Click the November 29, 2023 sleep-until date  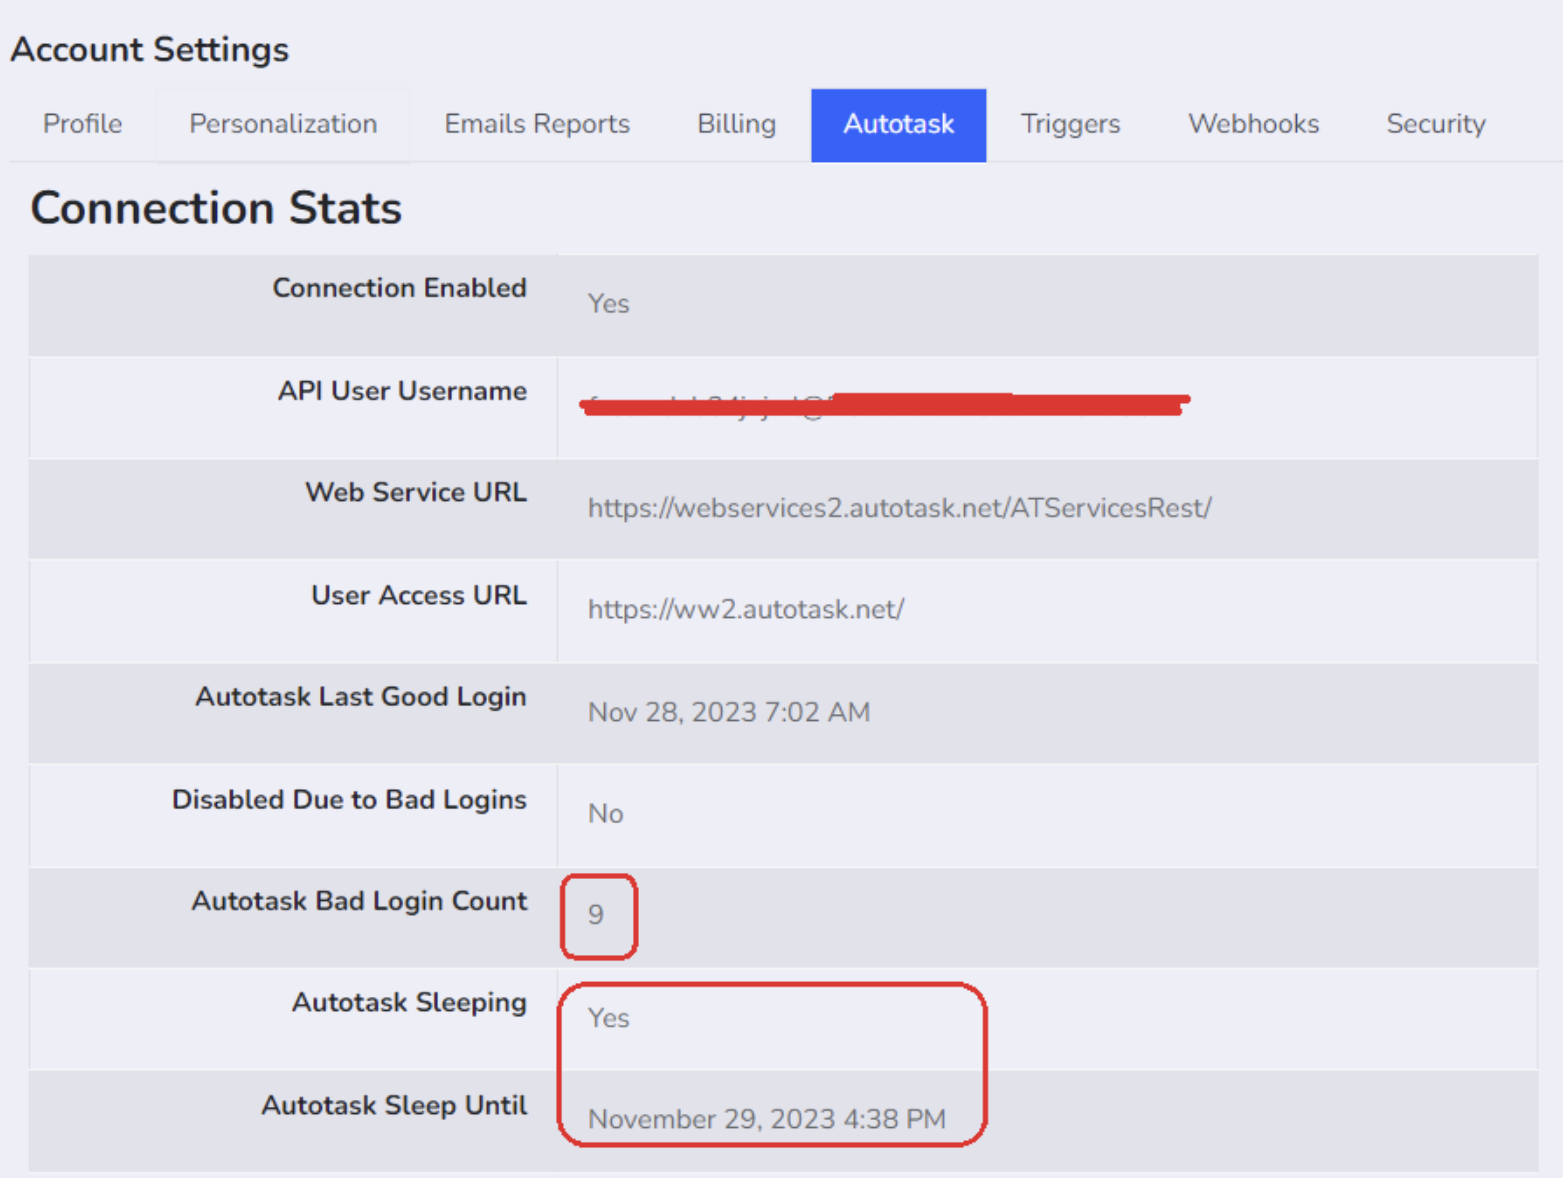pyautogui.click(x=766, y=1119)
